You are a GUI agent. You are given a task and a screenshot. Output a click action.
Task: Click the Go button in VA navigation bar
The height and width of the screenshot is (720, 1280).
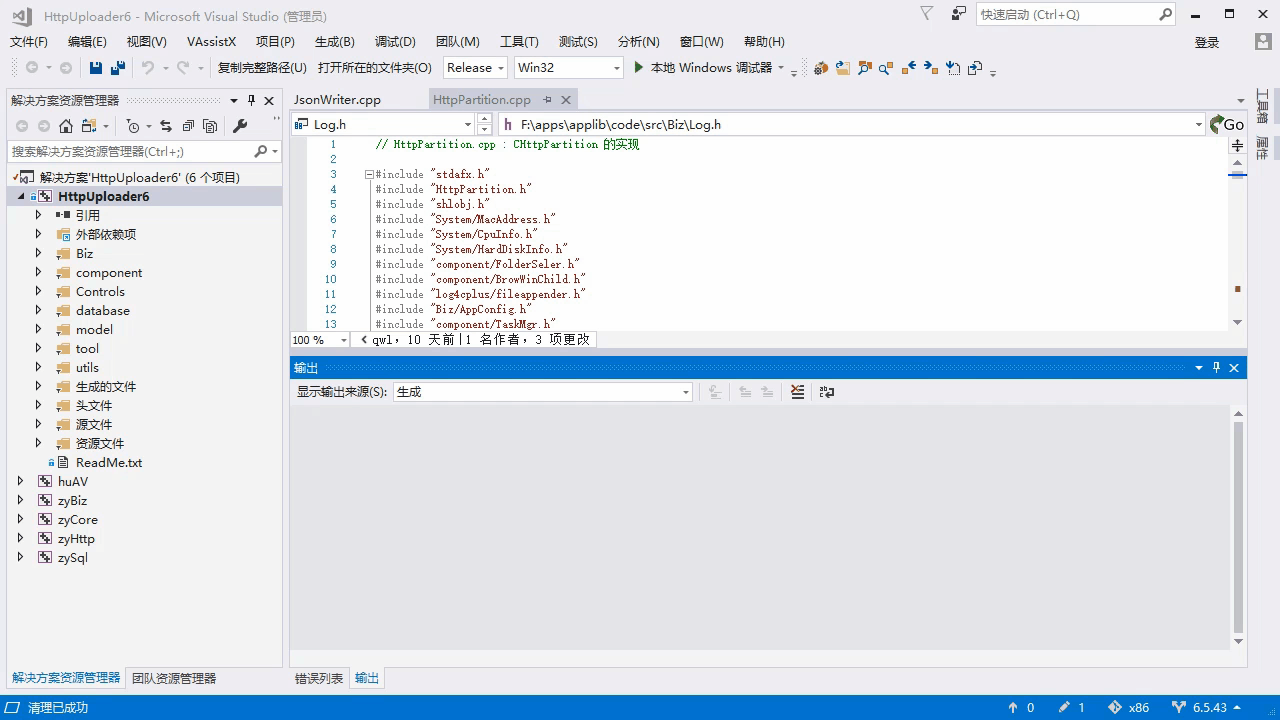point(1226,124)
